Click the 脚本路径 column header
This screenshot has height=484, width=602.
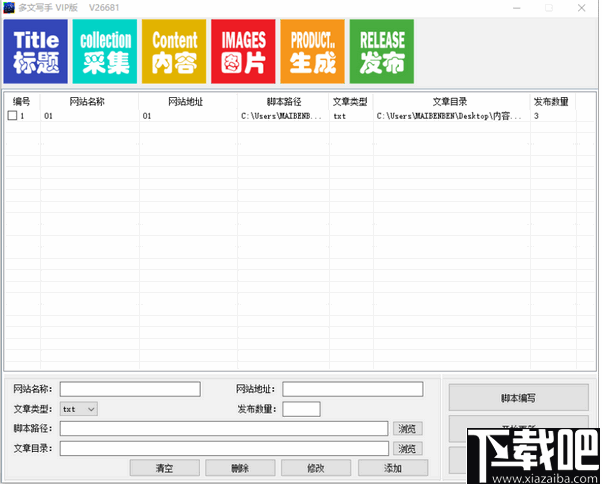click(284, 102)
